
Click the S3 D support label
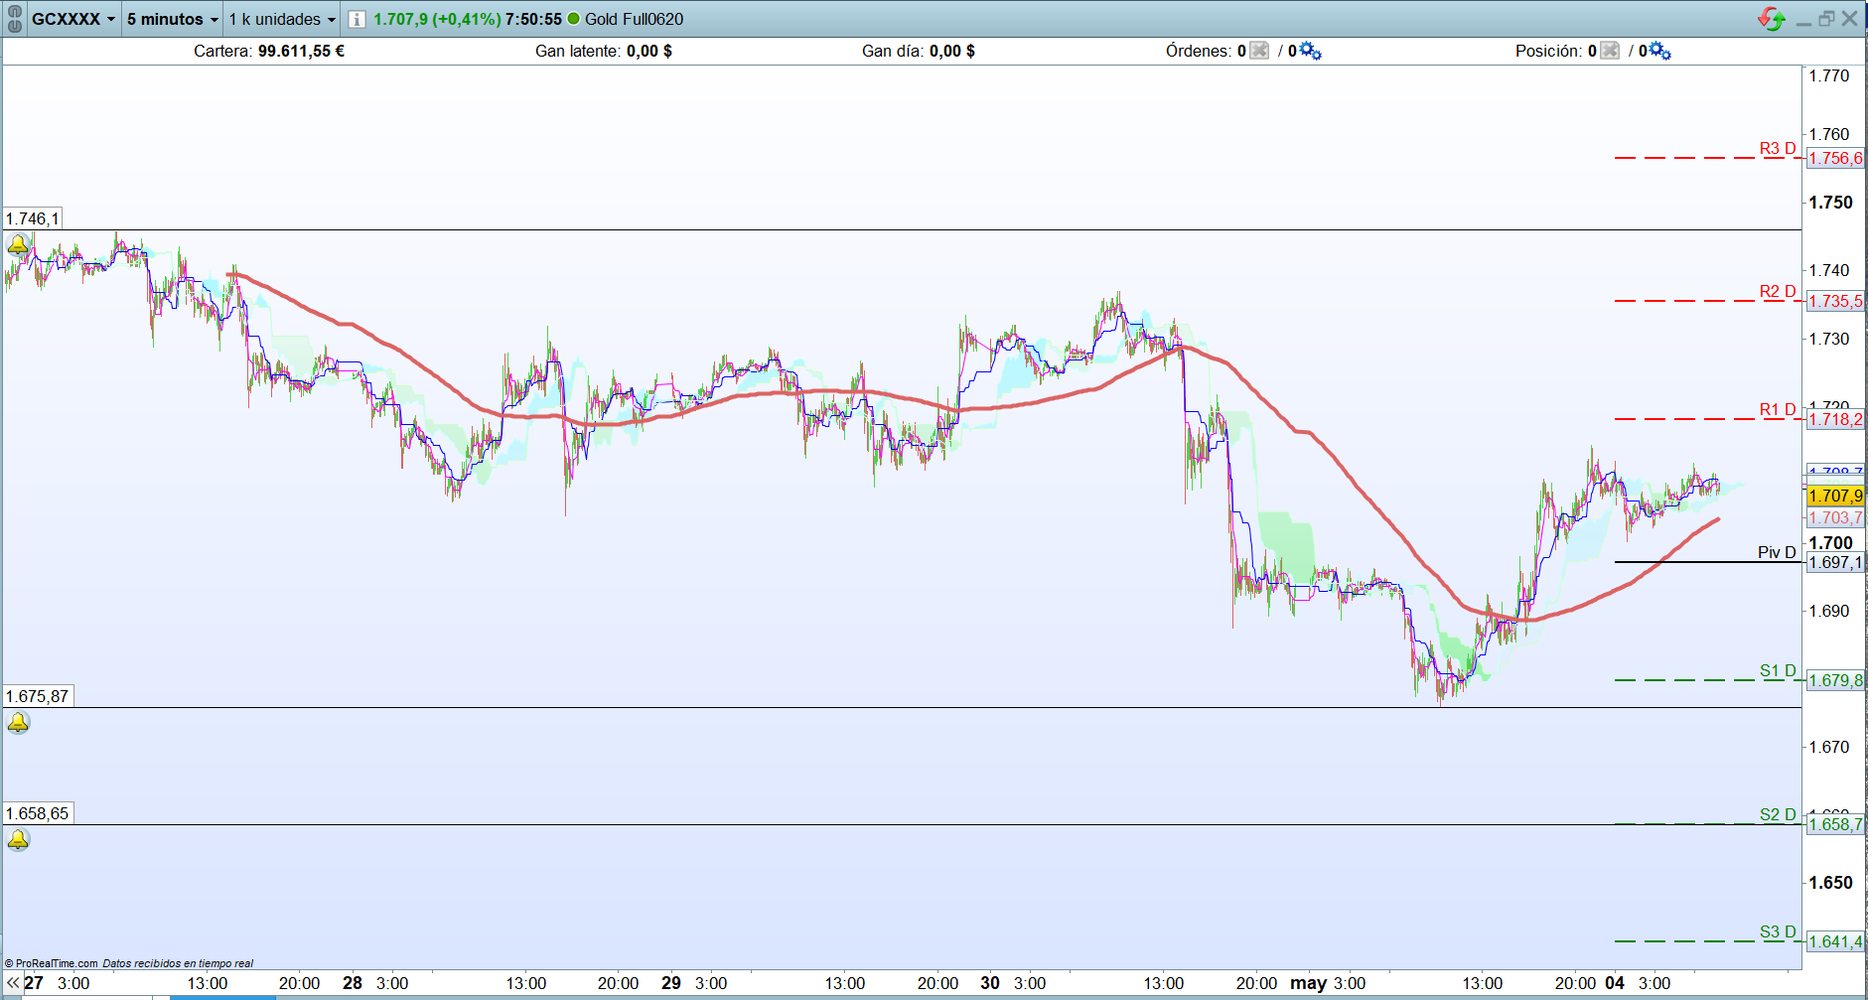point(1778,932)
